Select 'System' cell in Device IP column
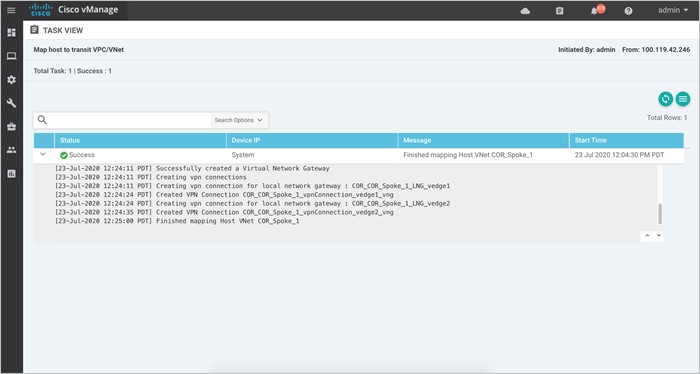This screenshot has height=374, width=700. pos(243,155)
